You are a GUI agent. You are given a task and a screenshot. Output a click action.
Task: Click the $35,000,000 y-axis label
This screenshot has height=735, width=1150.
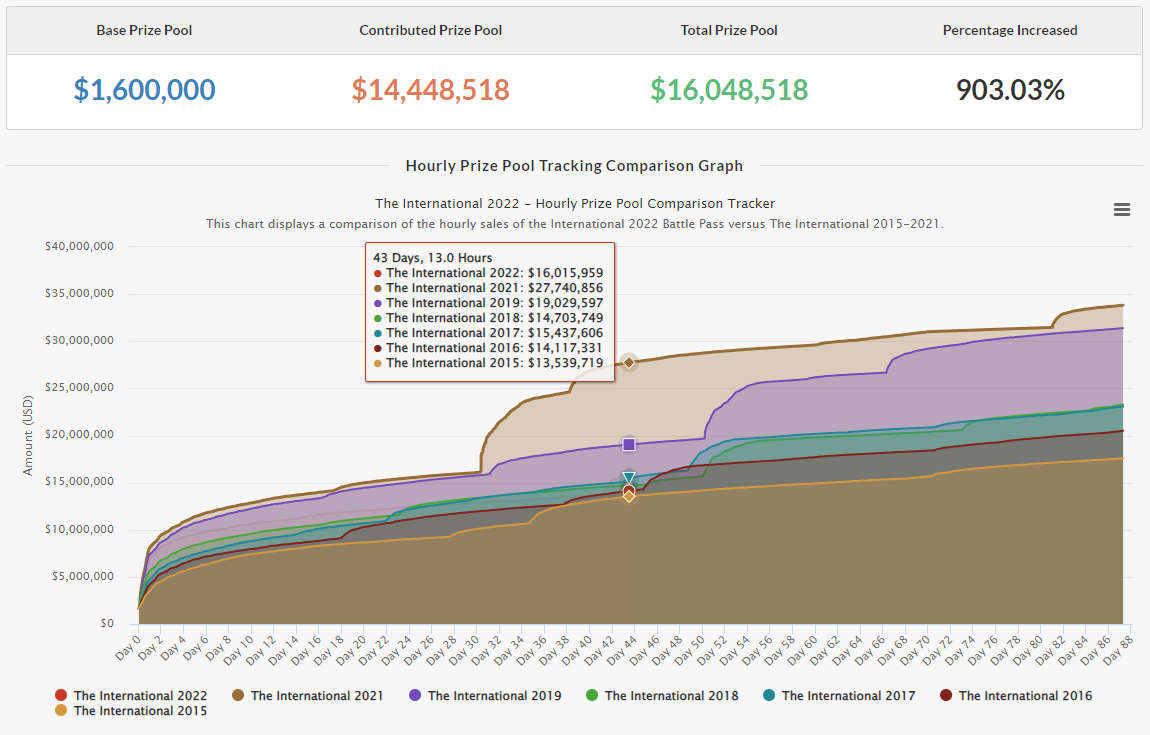[x=79, y=293]
